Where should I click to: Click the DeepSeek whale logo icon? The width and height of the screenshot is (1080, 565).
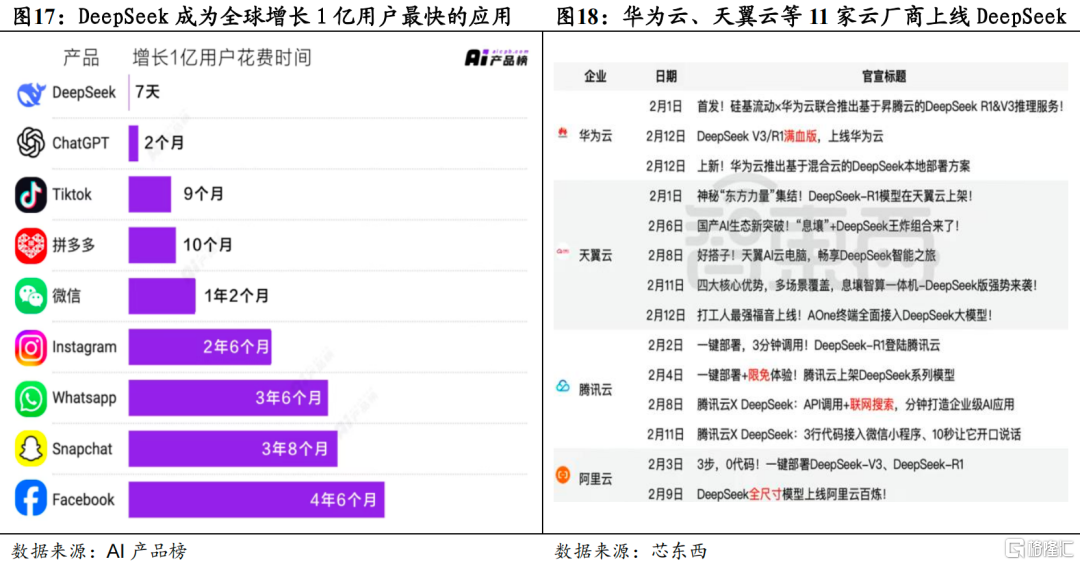pos(31,94)
